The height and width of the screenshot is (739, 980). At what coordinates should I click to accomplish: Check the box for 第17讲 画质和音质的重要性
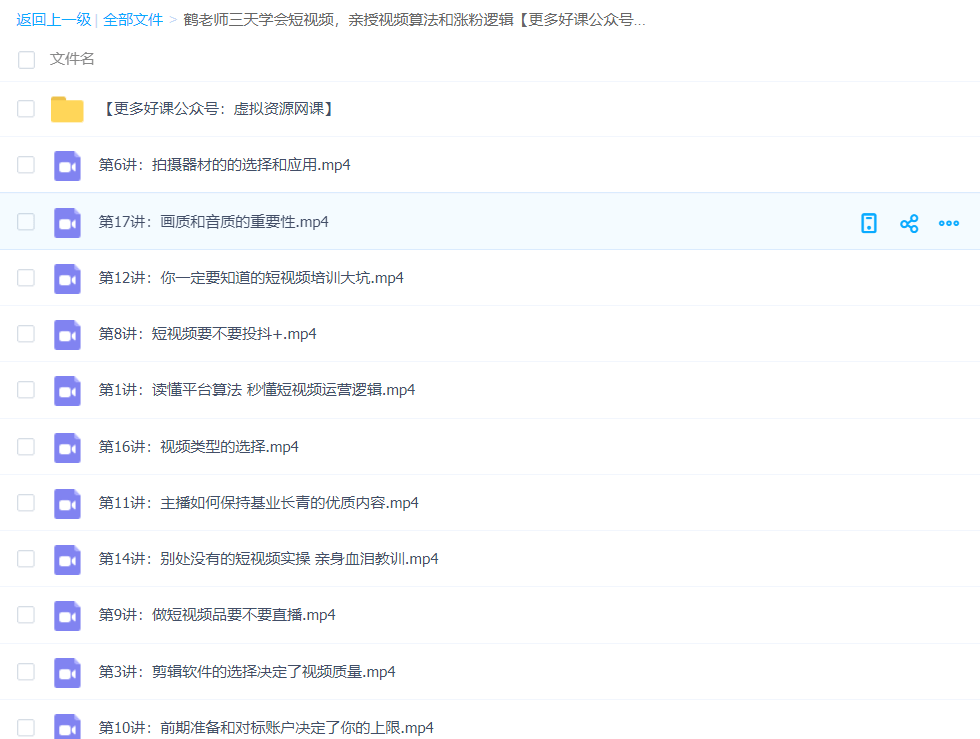pyautogui.click(x=26, y=222)
